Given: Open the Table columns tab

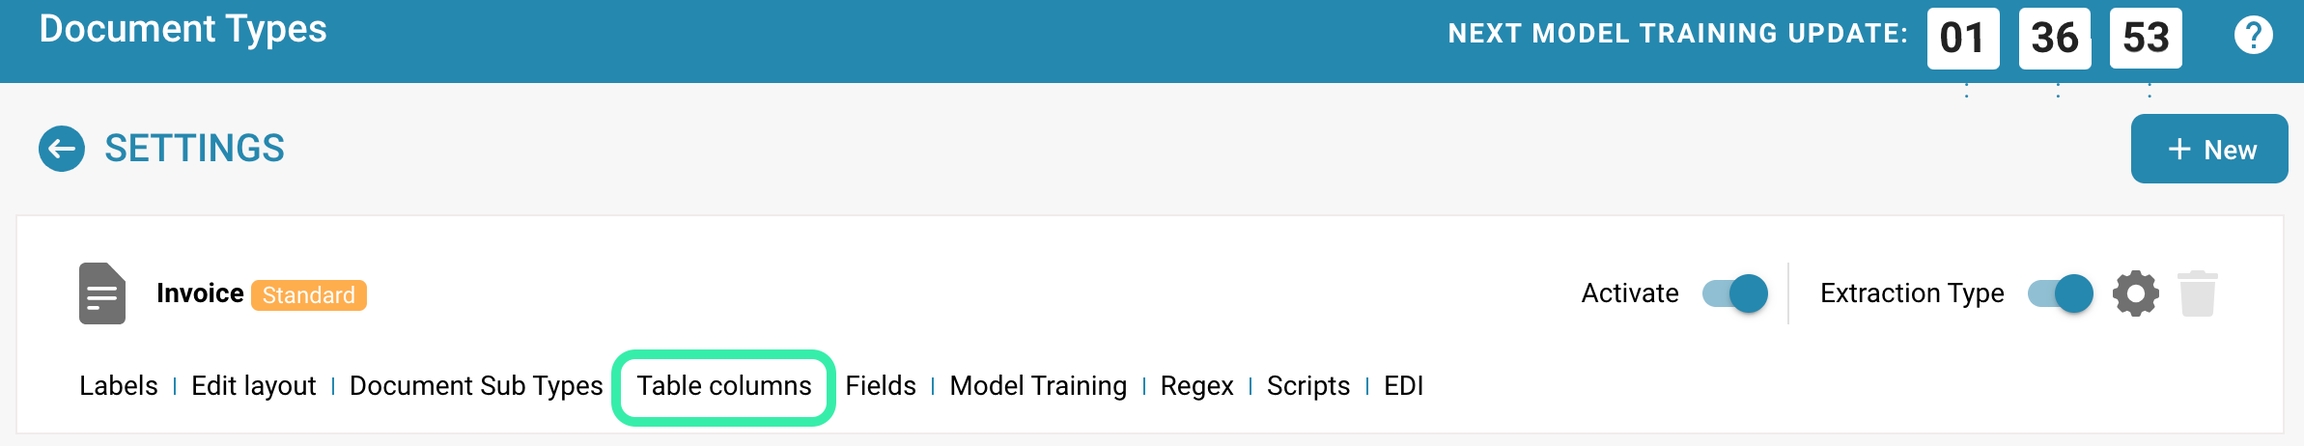Looking at the screenshot, I should point(724,386).
